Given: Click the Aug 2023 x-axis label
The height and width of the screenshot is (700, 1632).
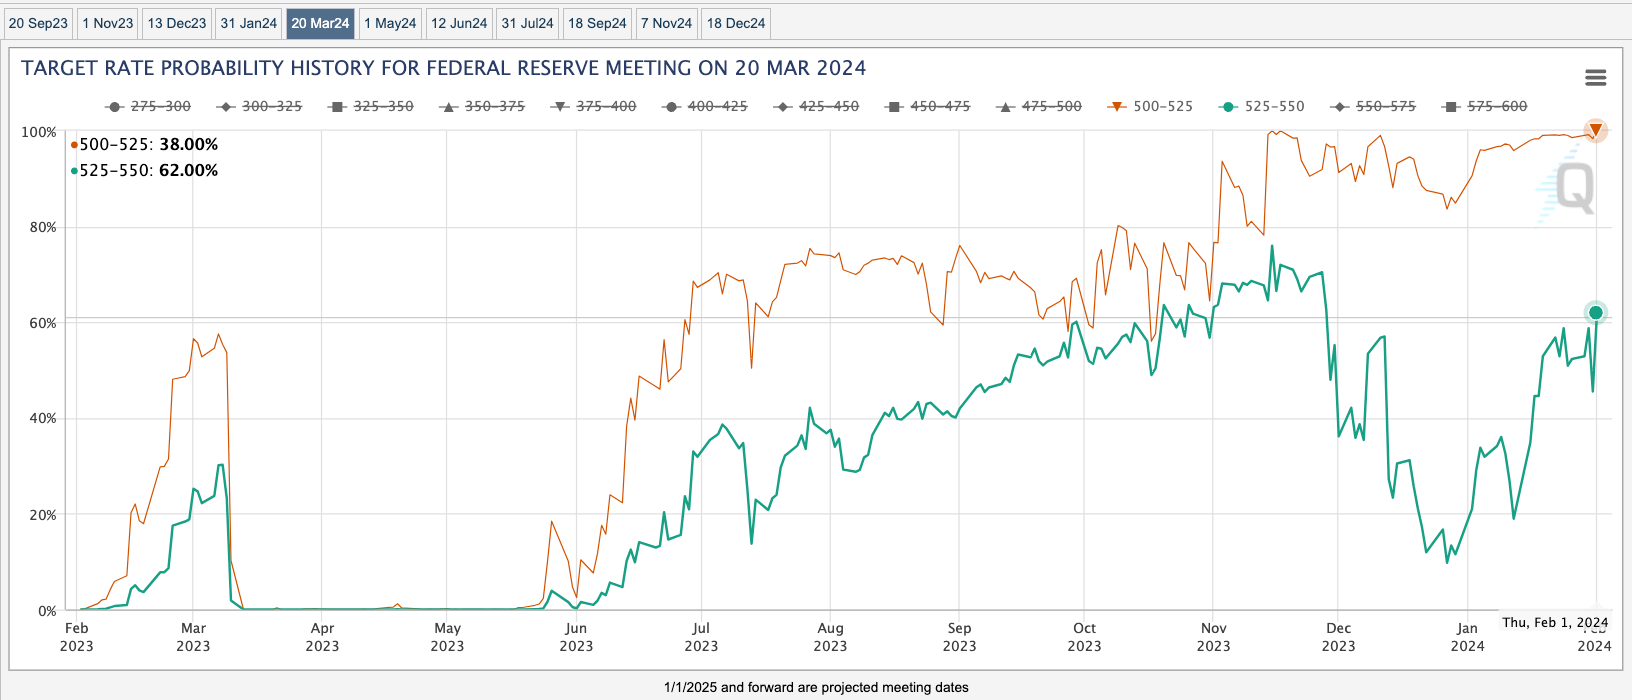Looking at the screenshot, I should [x=830, y=637].
